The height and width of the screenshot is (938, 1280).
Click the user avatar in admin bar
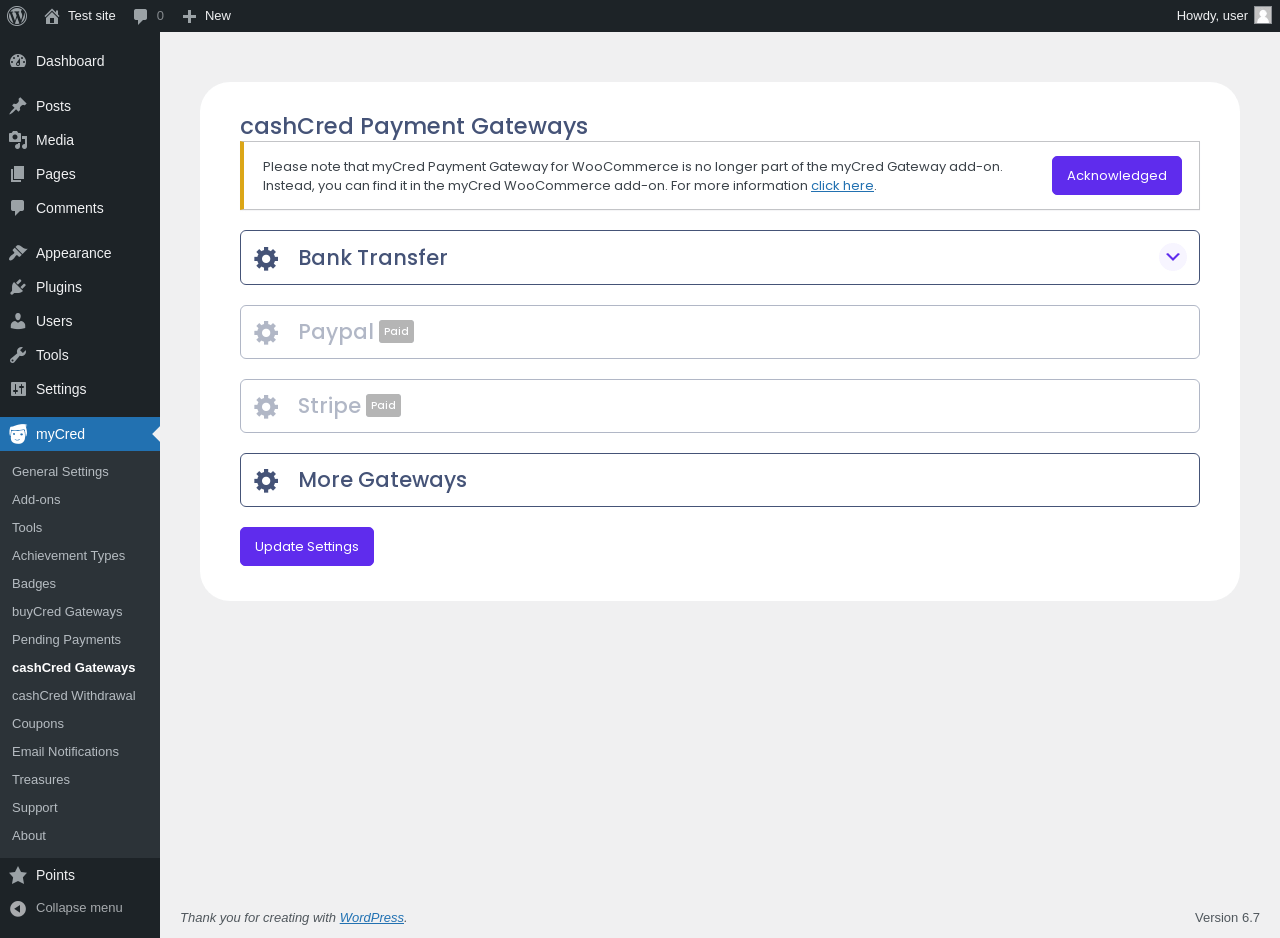click(x=1263, y=15)
